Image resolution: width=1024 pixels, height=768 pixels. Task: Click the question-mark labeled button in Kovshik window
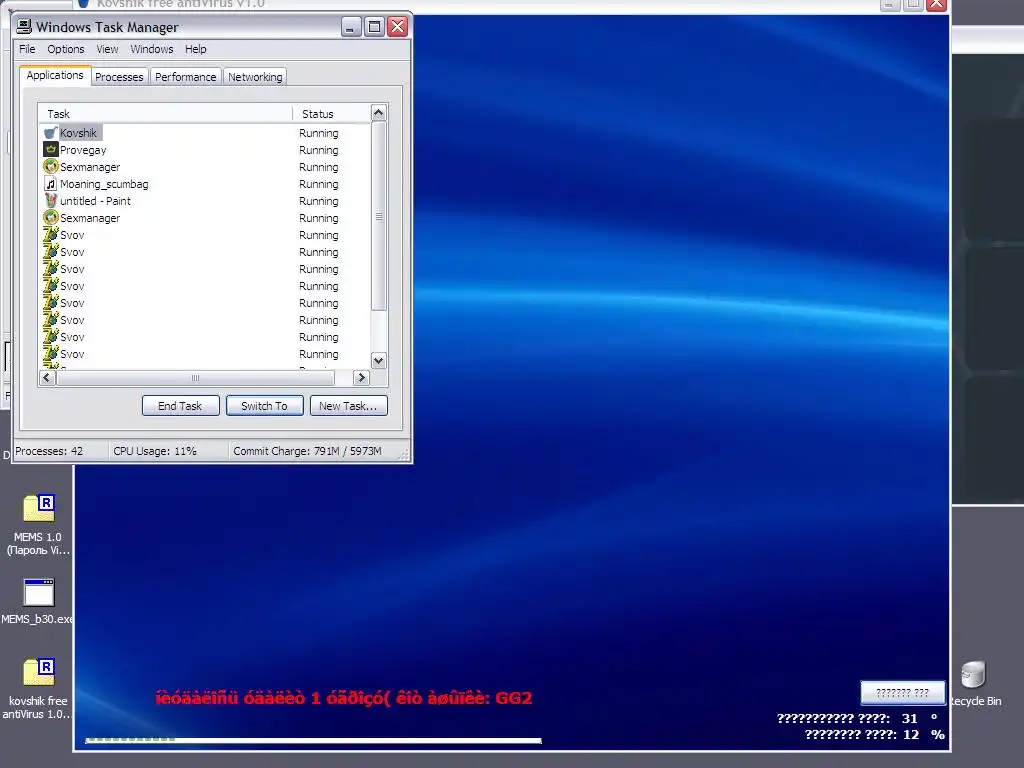903,693
